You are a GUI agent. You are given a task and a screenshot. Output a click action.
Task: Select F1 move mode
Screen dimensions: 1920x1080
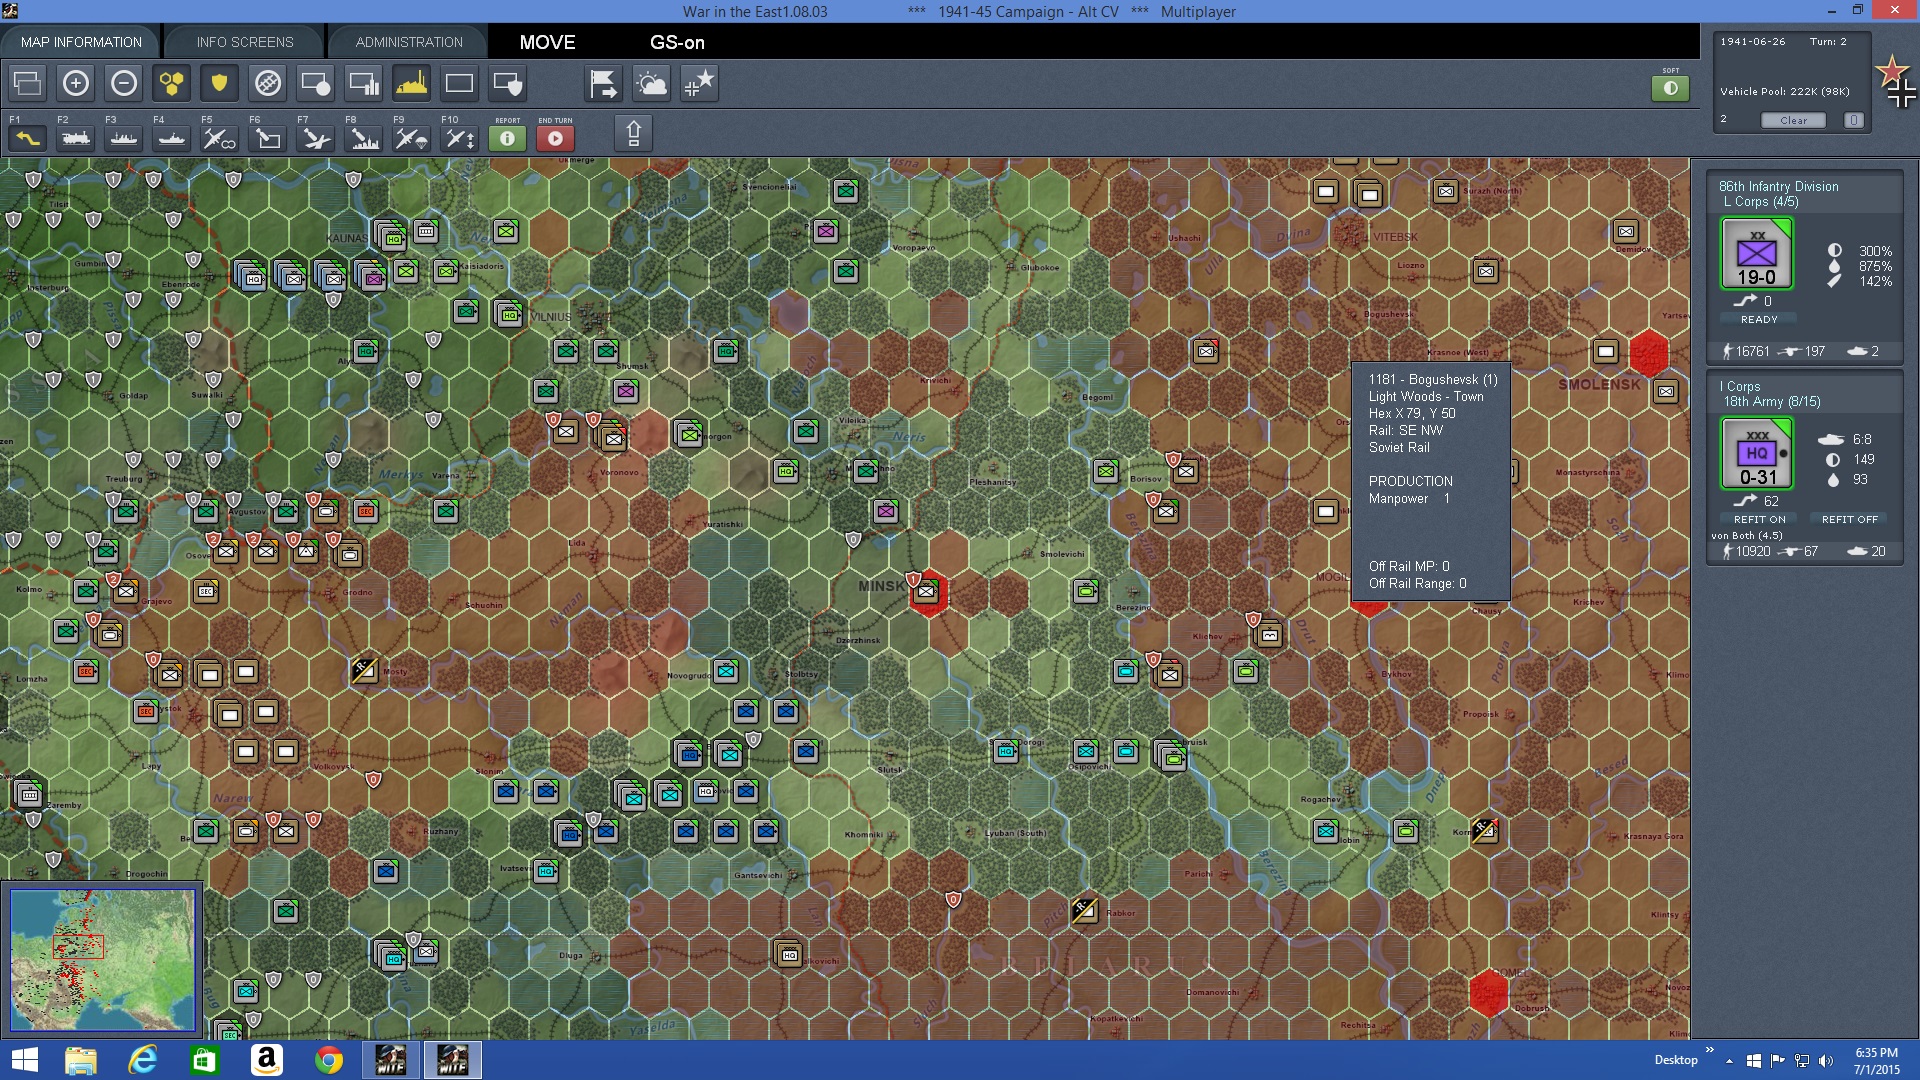(x=28, y=138)
